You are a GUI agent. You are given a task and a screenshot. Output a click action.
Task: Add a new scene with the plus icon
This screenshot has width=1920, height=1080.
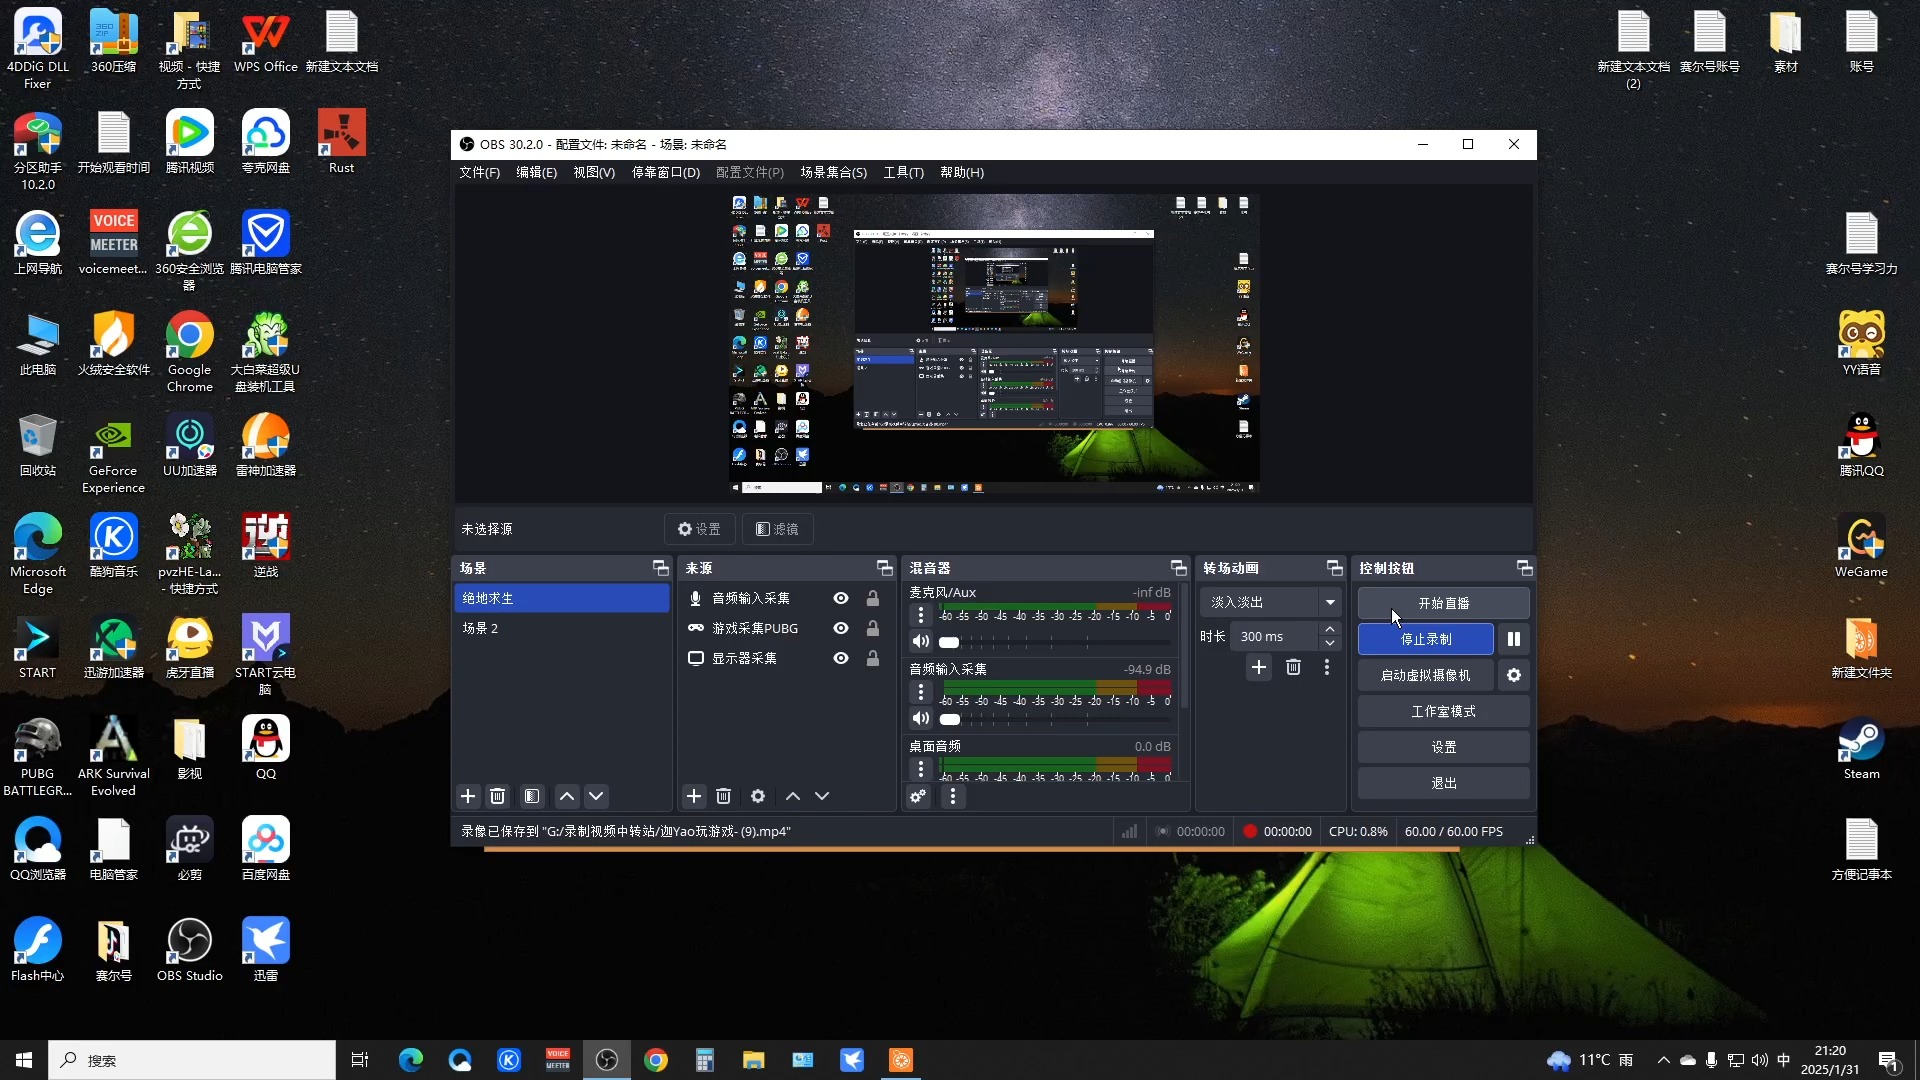point(468,796)
